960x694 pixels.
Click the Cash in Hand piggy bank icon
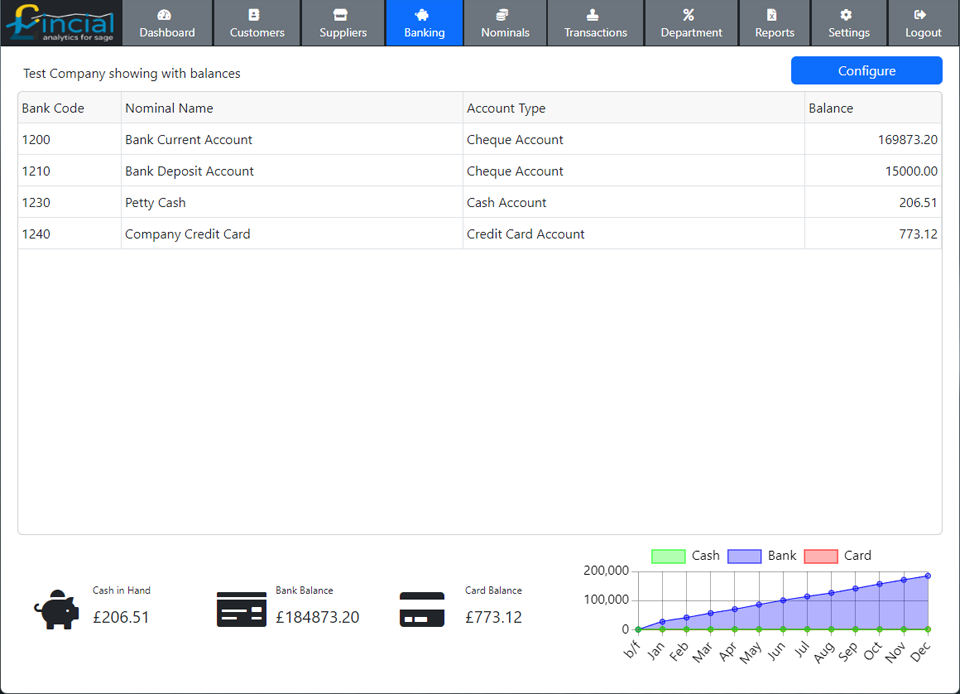pos(56,610)
